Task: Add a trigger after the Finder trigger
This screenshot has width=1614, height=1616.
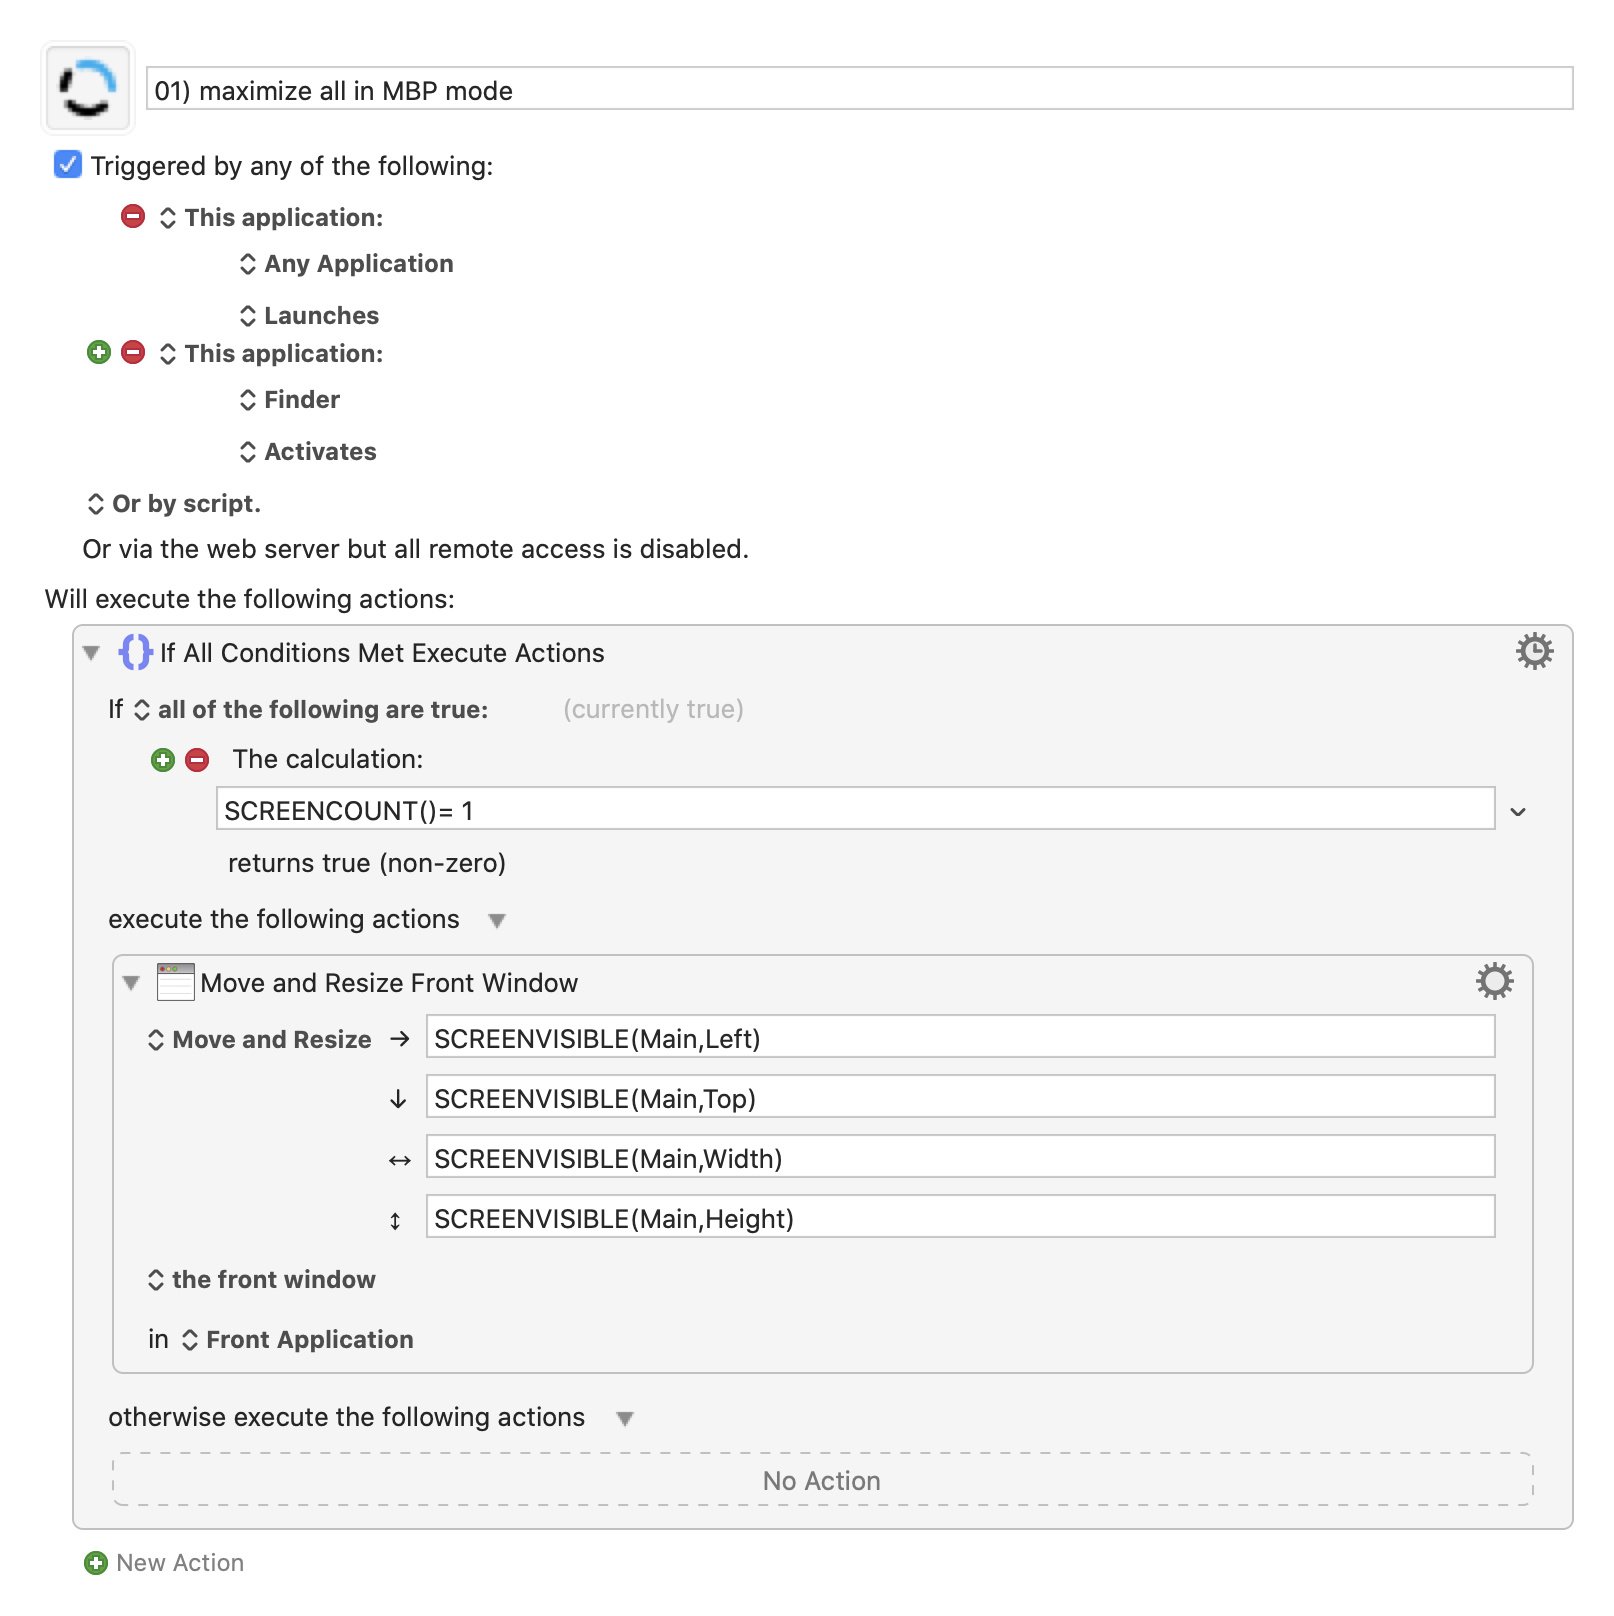Action: 99,352
